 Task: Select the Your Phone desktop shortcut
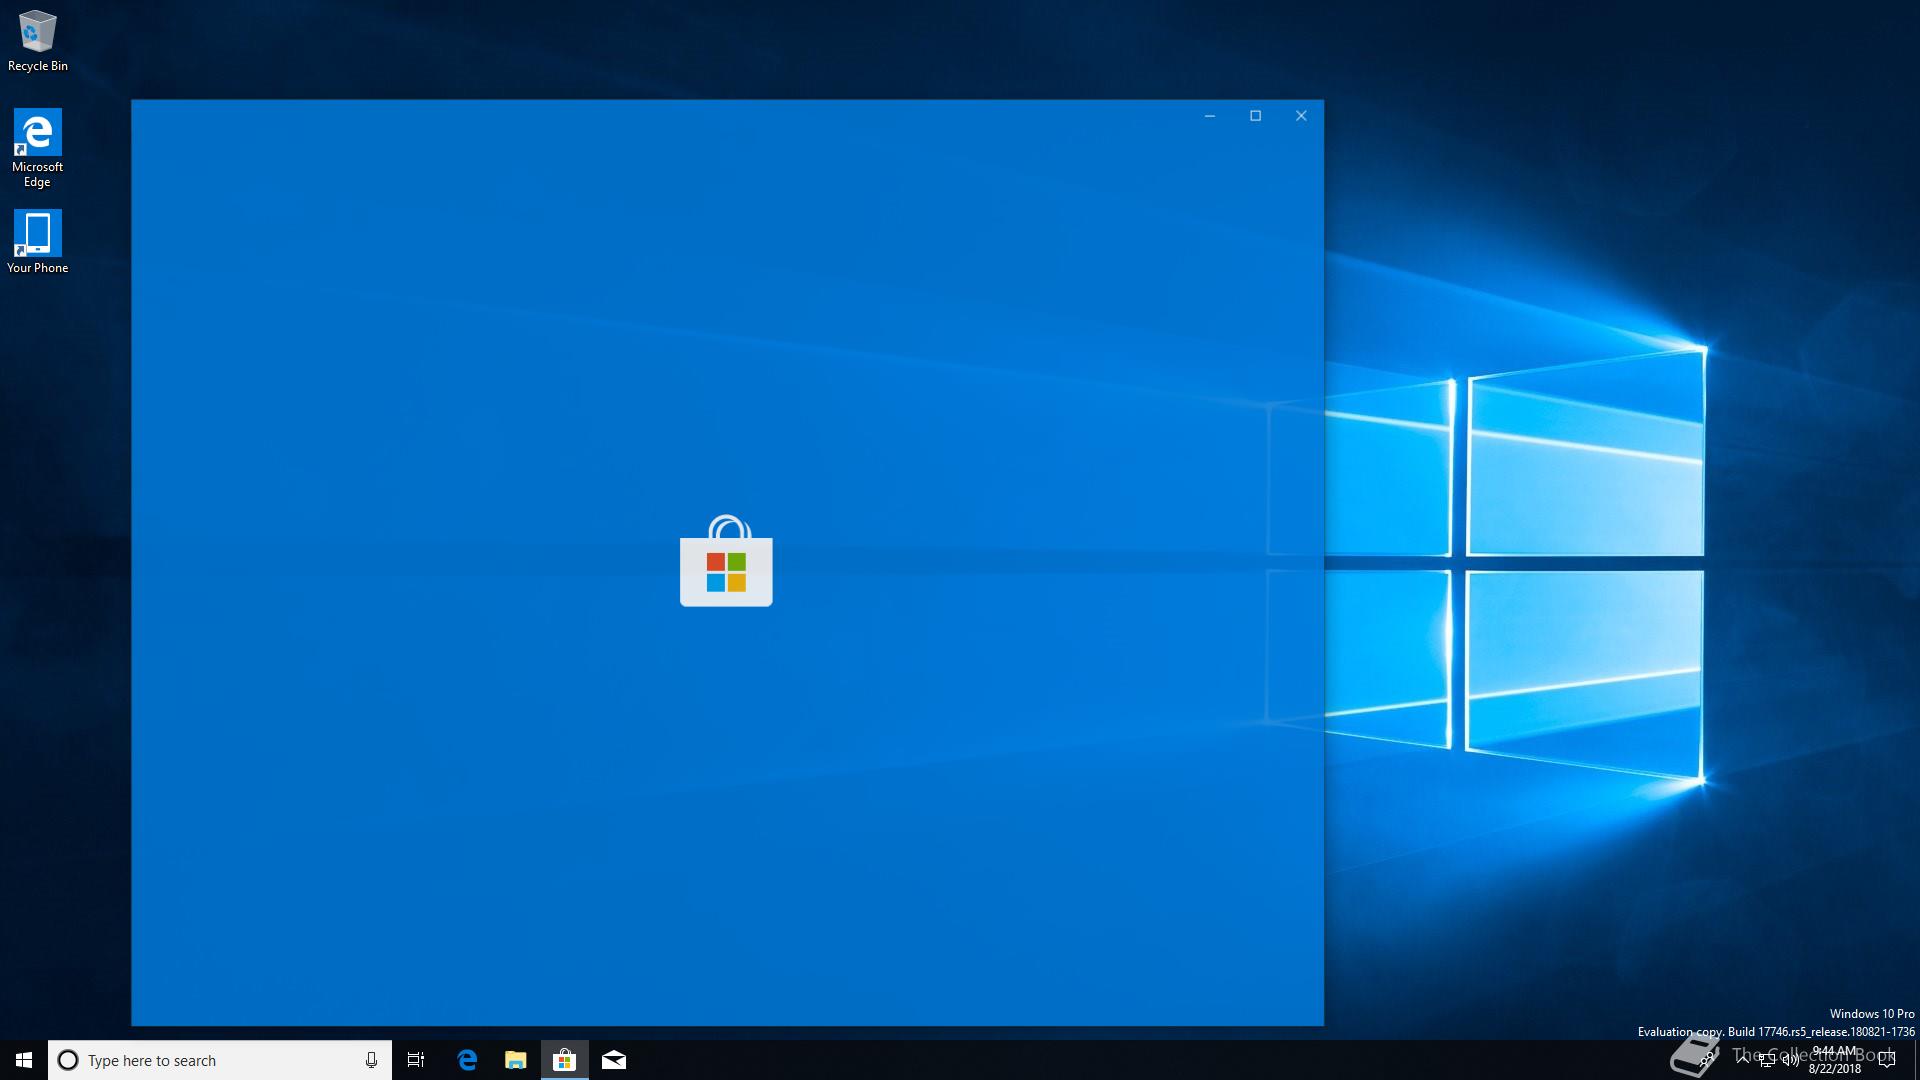[x=38, y=241]
